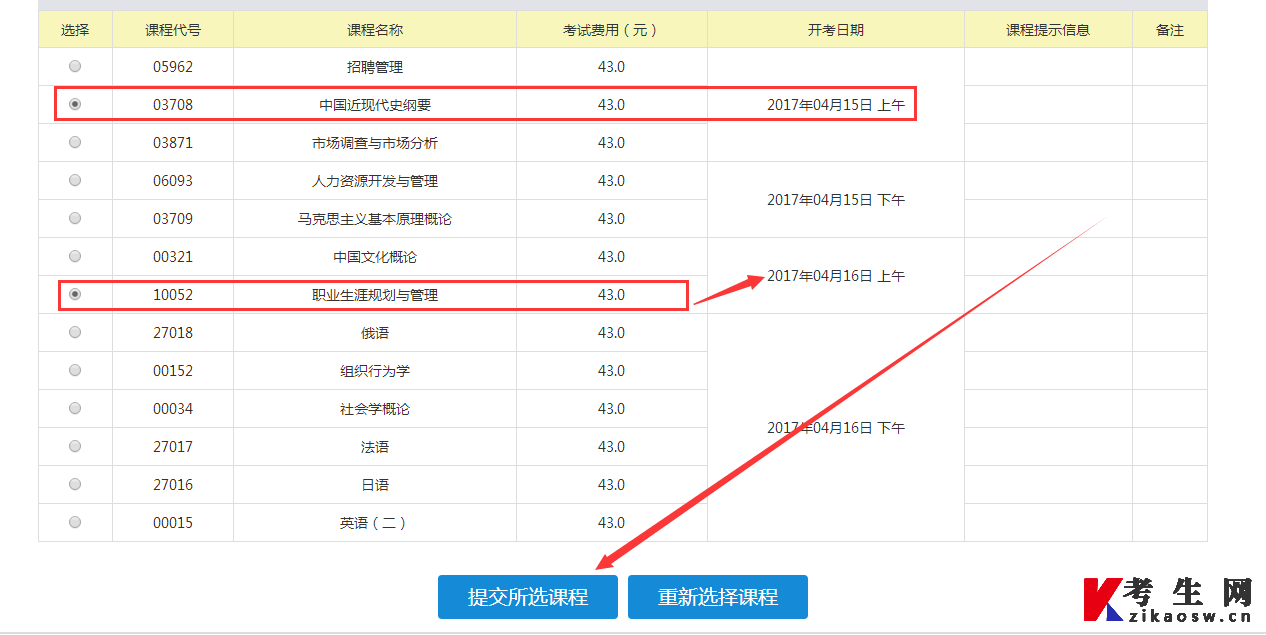Select the radio button for course 05962 招聘管理
The height and width of the screenshot is (635, 1266).
pos(75,66)
